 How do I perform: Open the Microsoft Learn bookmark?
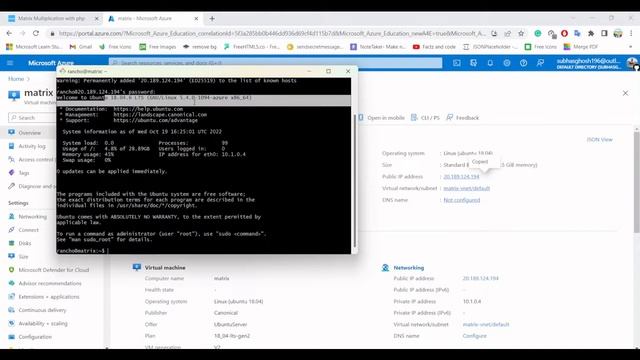click(34, 47)
